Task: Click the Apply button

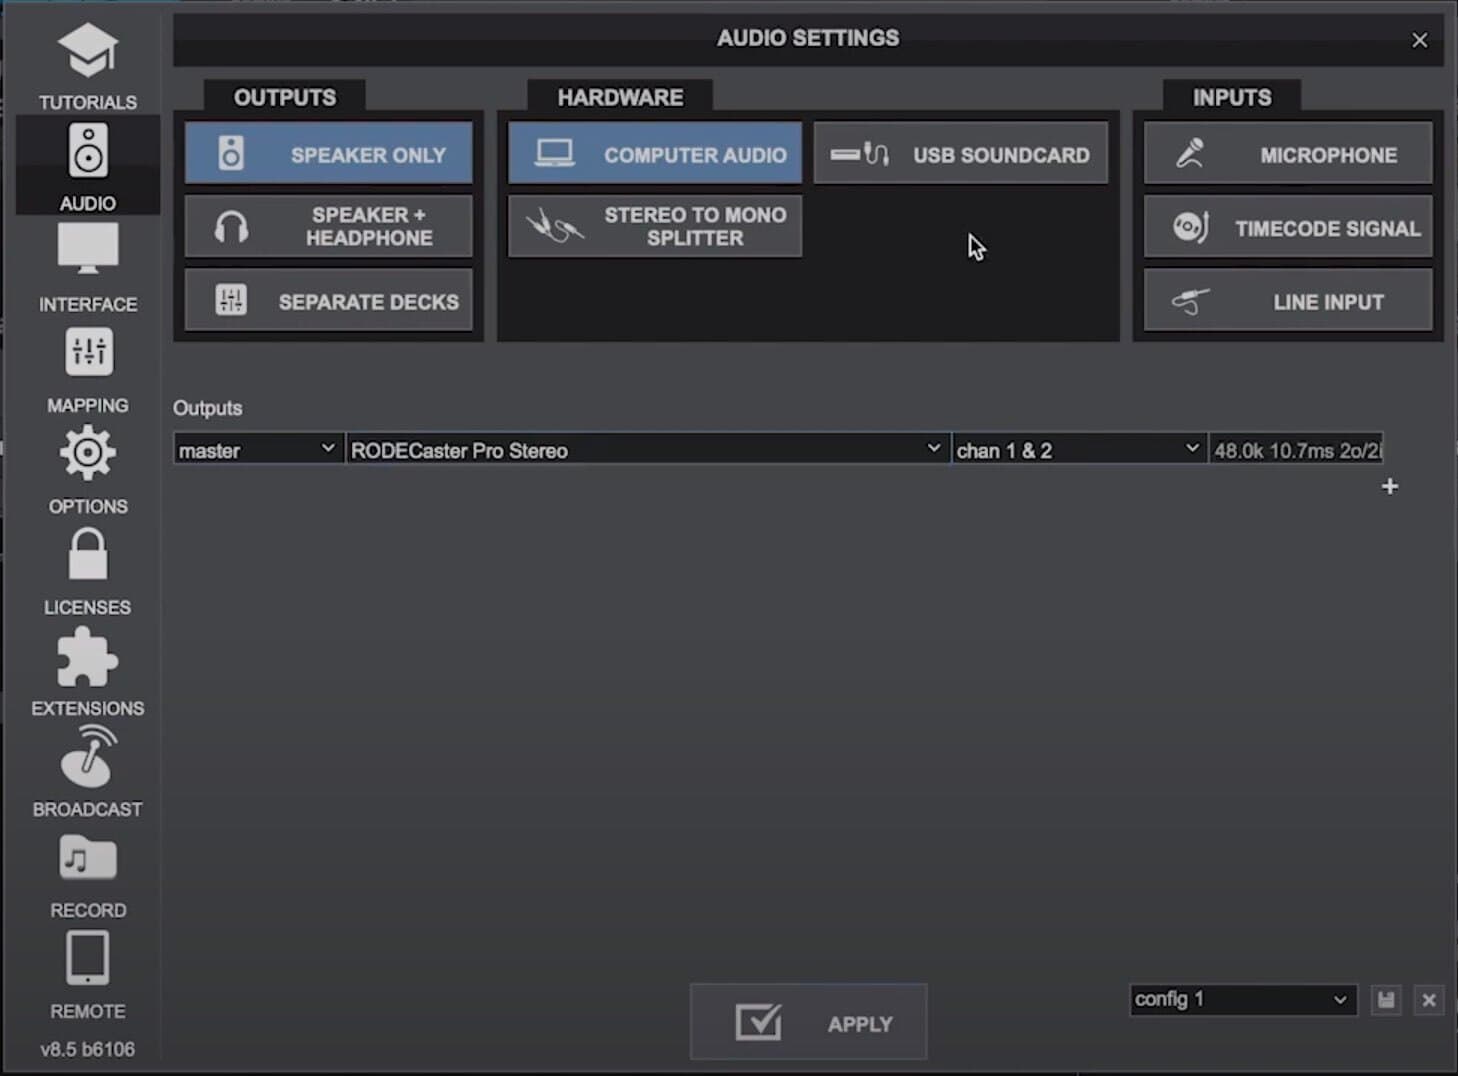Action: [808, 1021]
